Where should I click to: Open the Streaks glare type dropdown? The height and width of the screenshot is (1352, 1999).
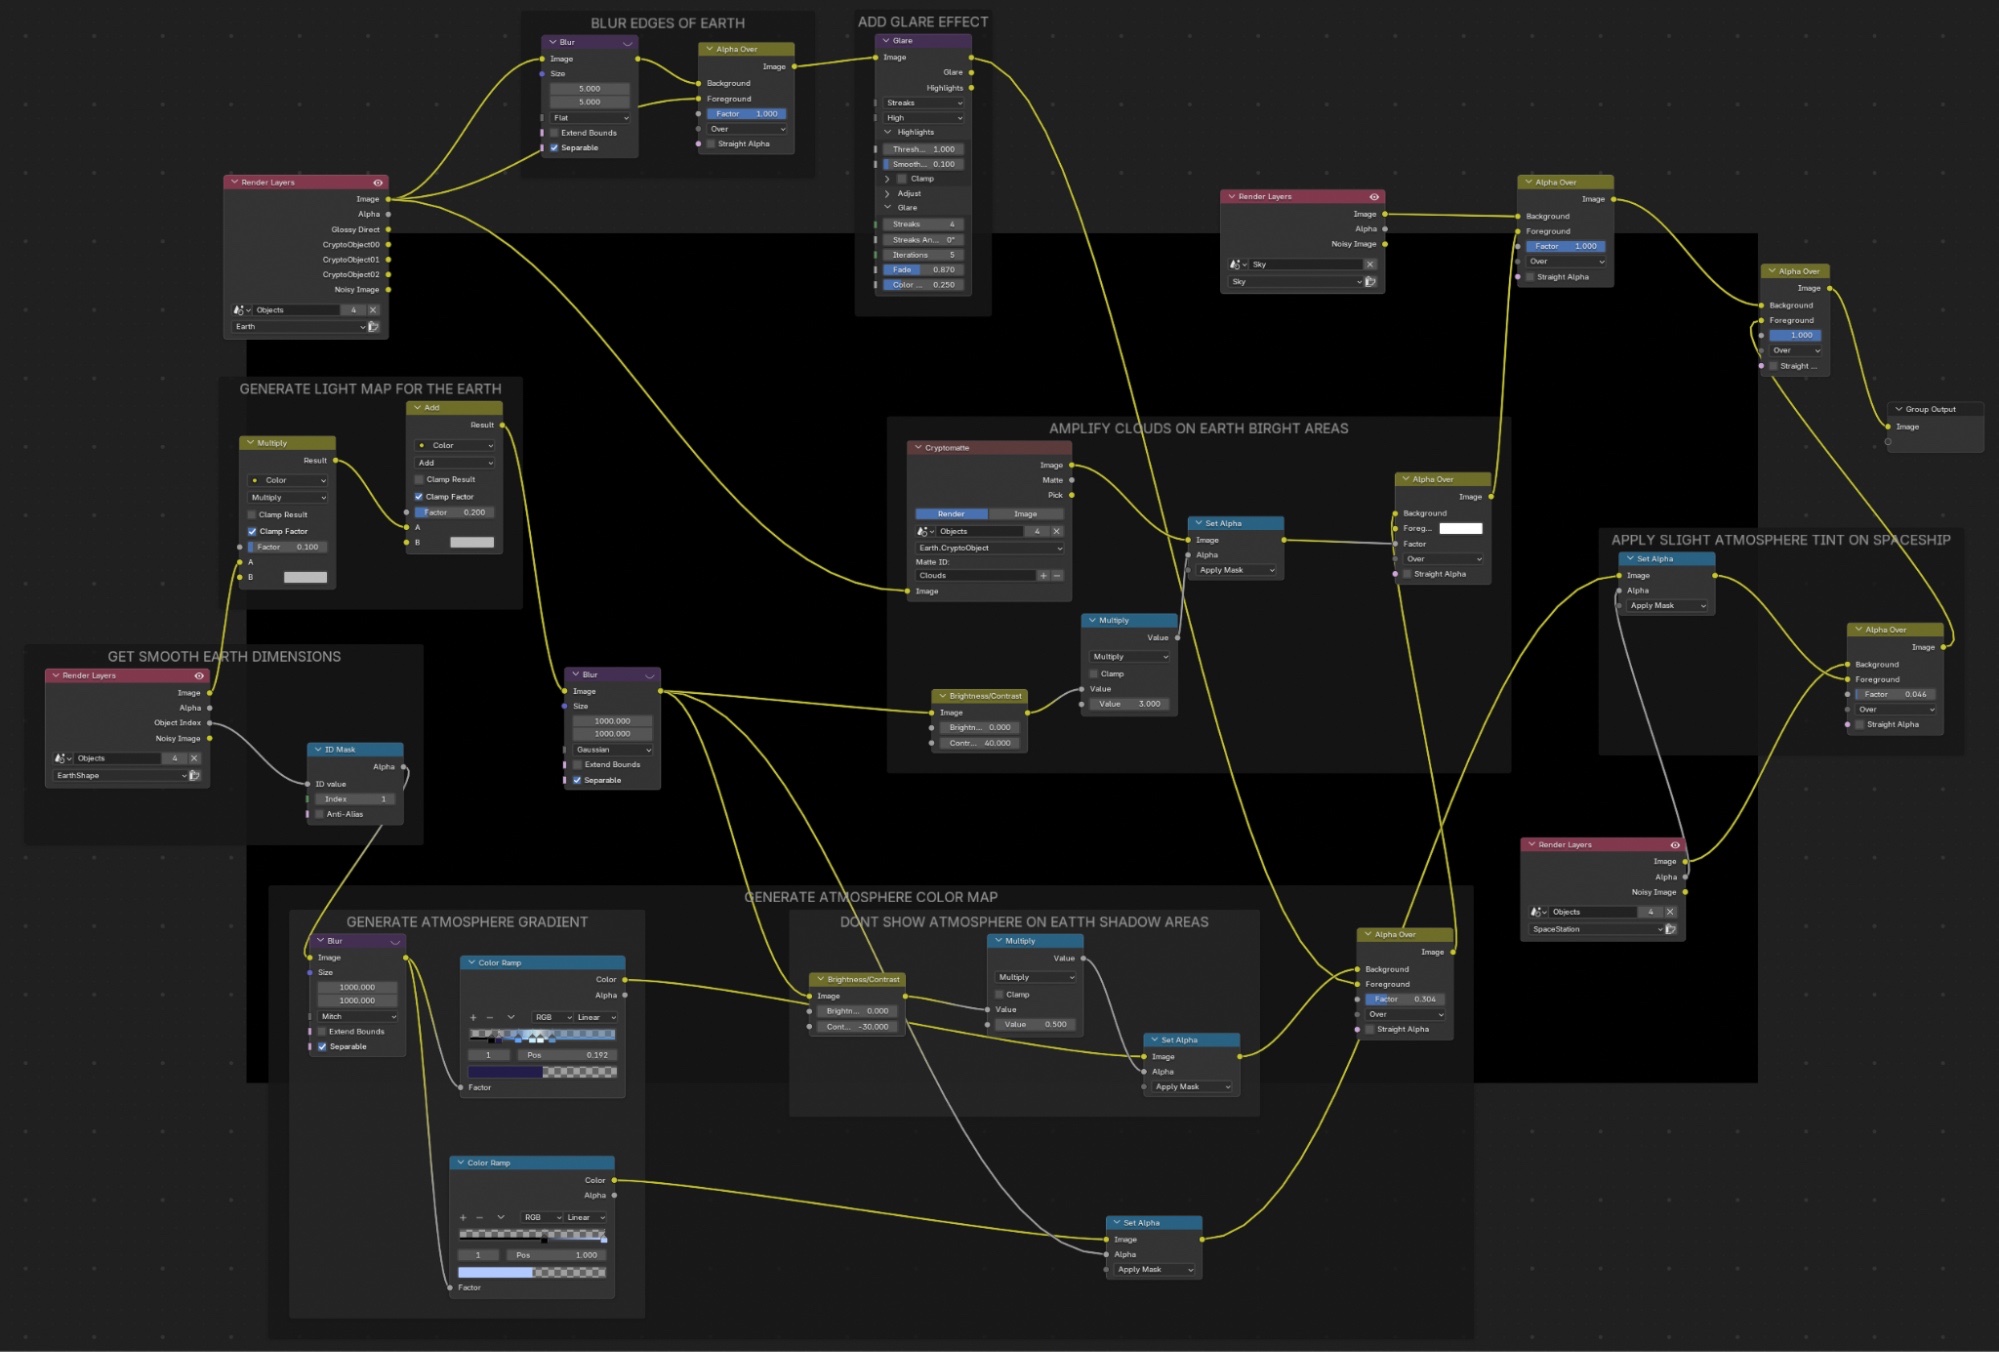[x=923, y=103]
